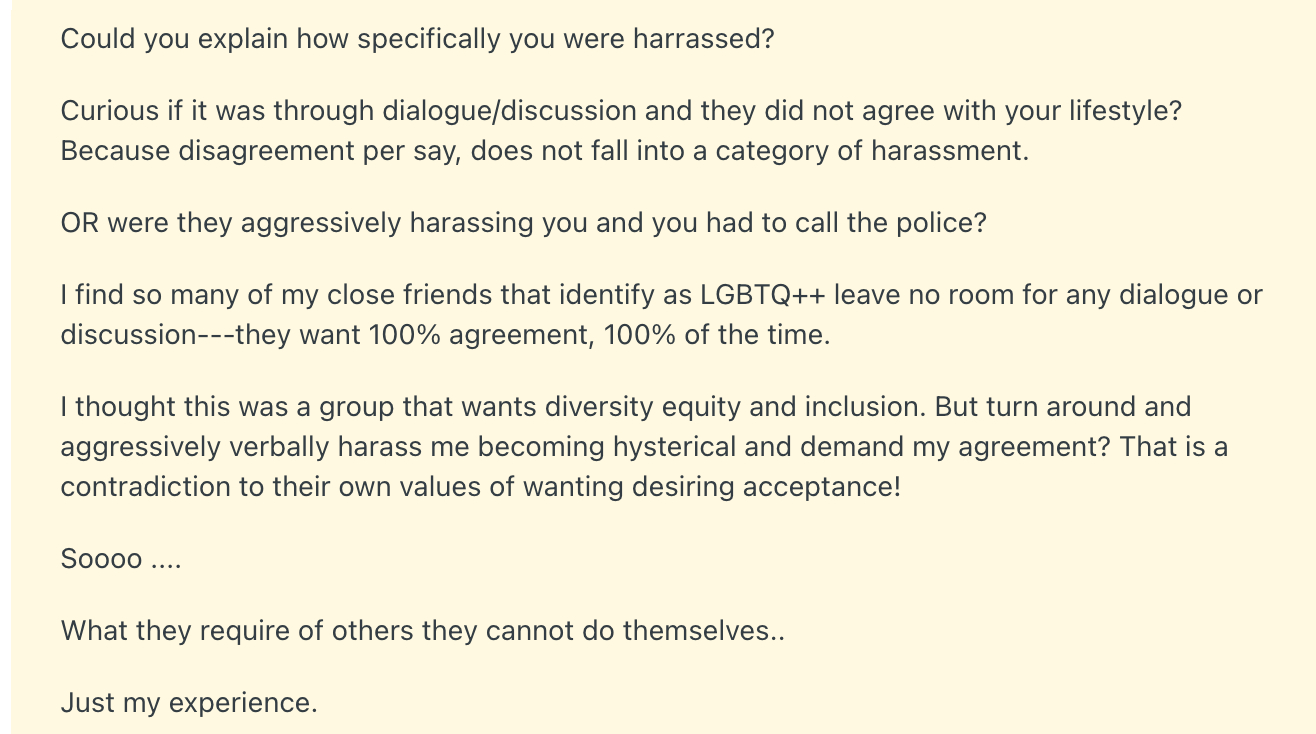The image size is (1316, 734).
Task: Click the closing line 'Just my experience.'
Action: (188, 703)
